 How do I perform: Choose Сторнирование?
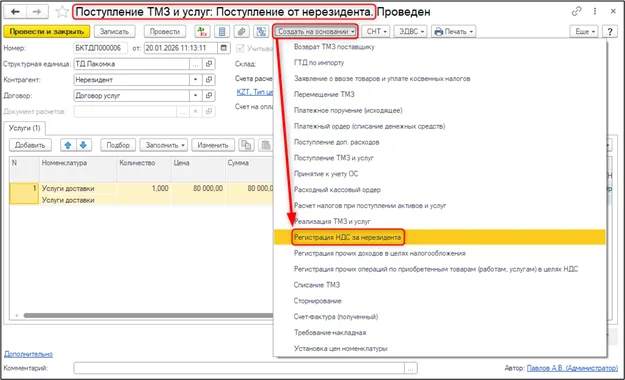pyautogui.click(x=440, y=301)
